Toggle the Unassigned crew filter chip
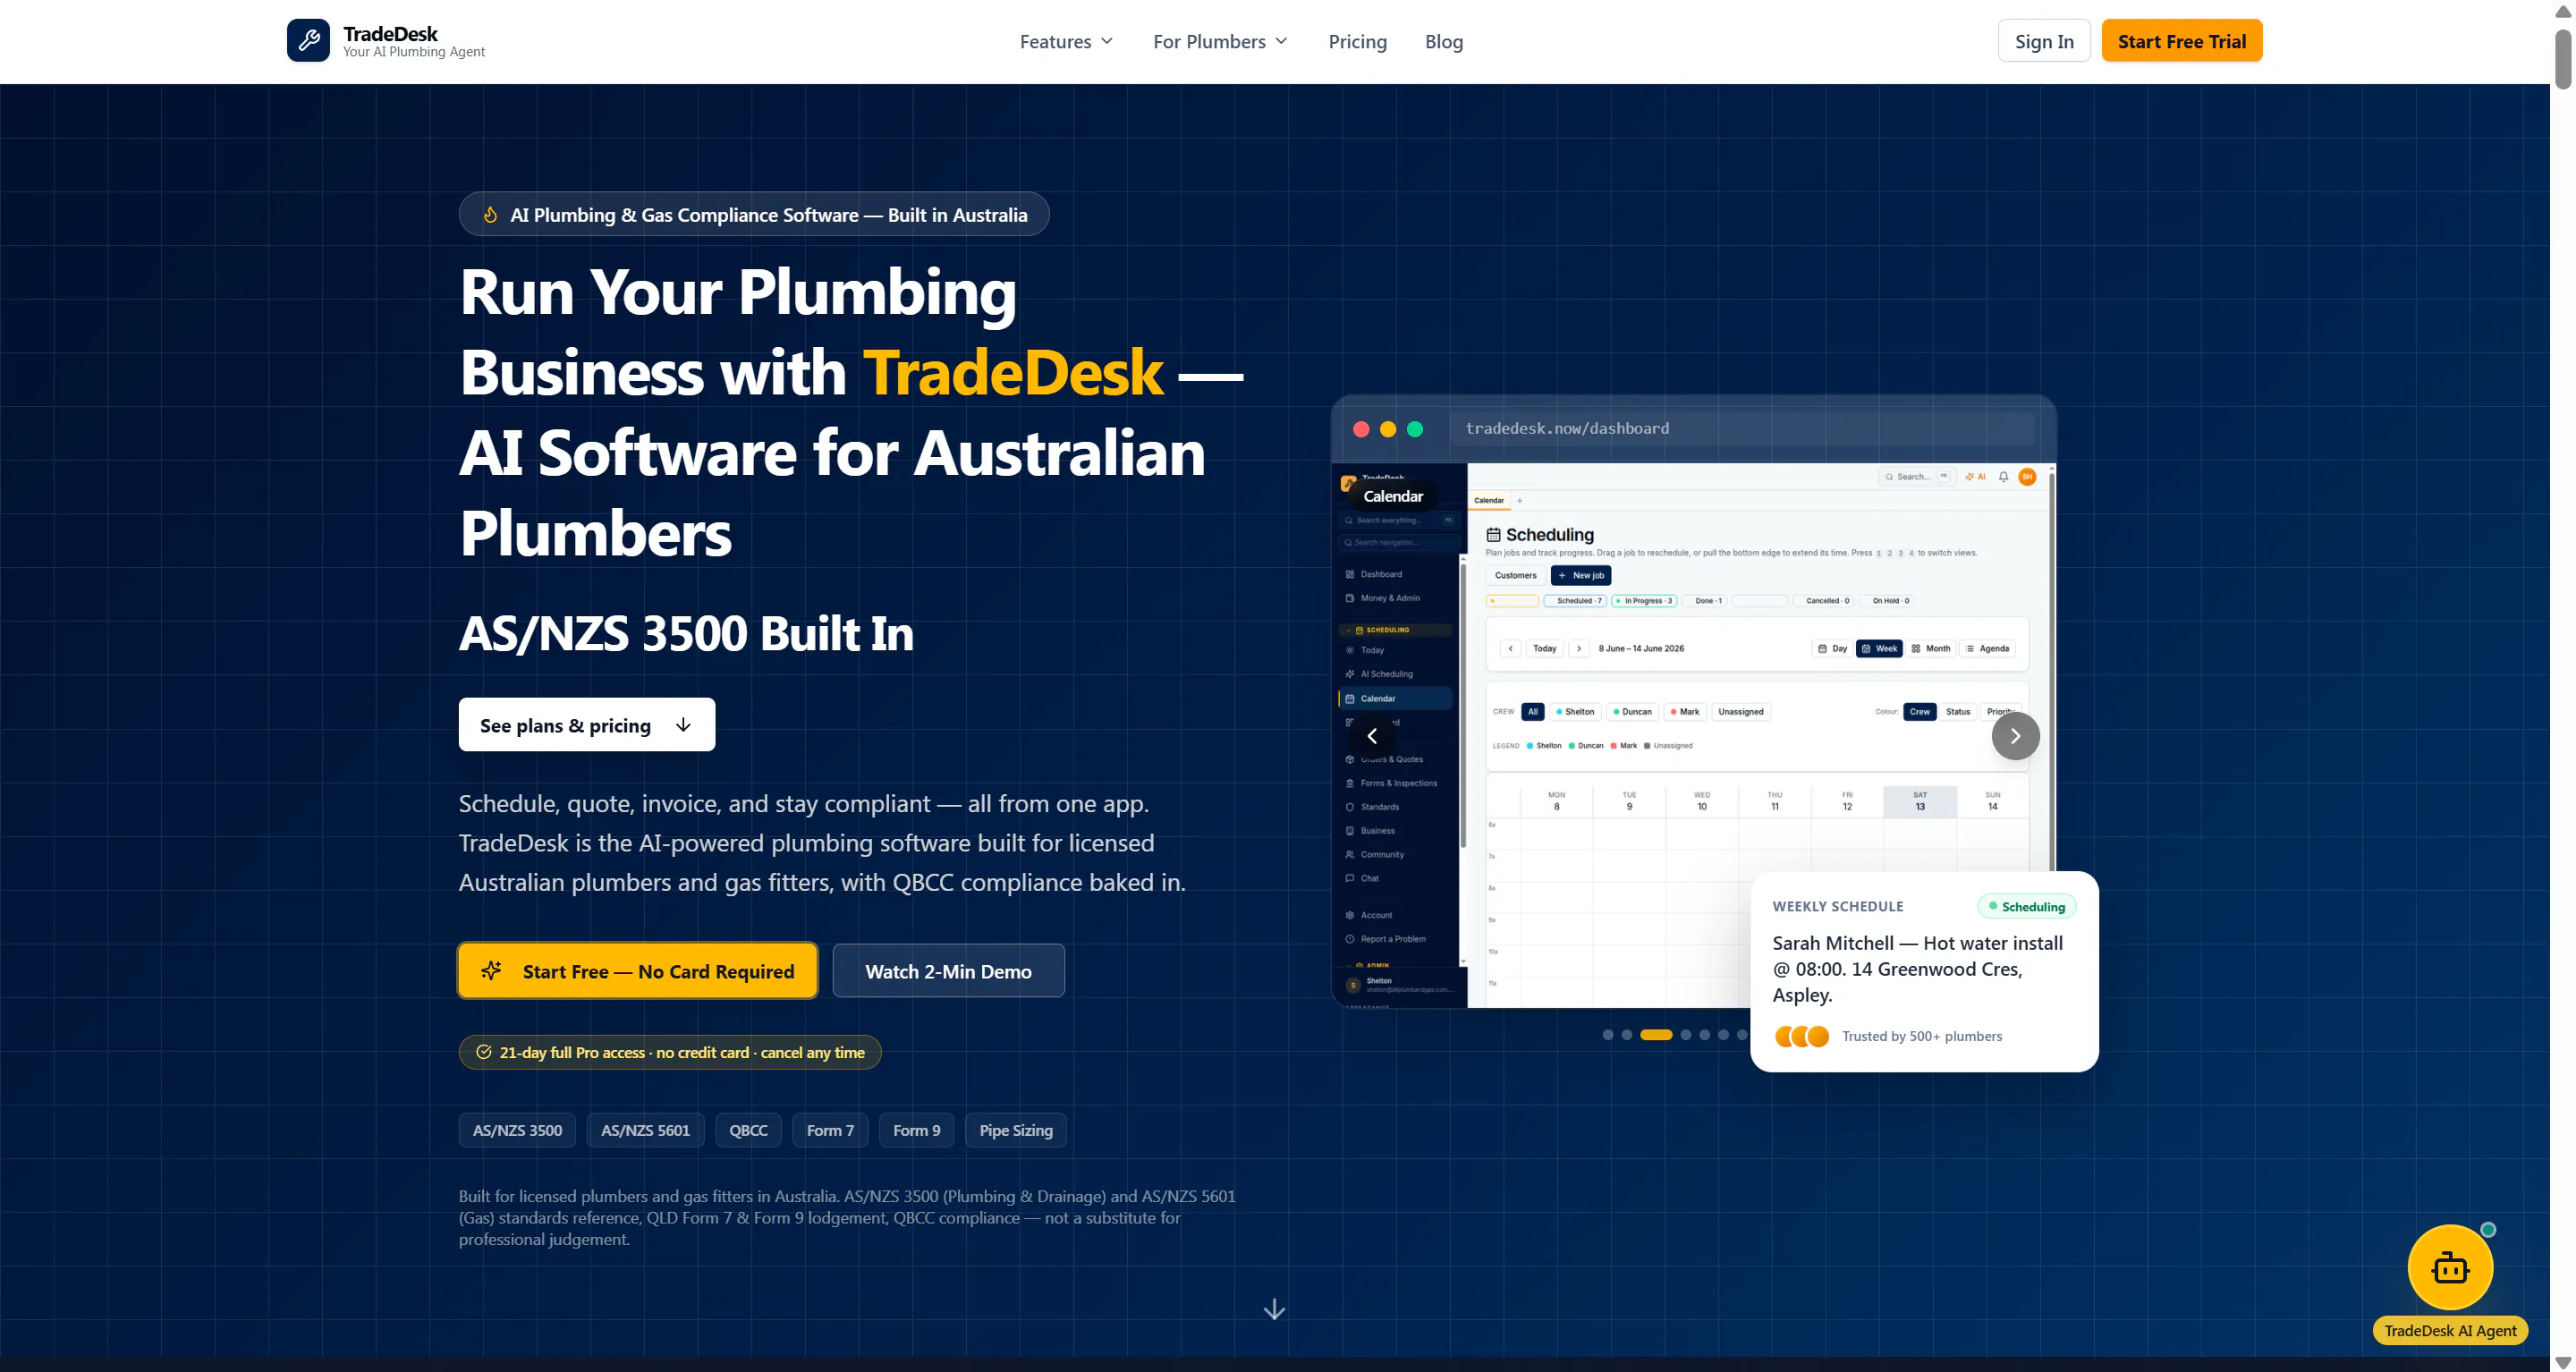Screen dimensions: 2576x1372 pyautogui.click(x=1740, y=712)
